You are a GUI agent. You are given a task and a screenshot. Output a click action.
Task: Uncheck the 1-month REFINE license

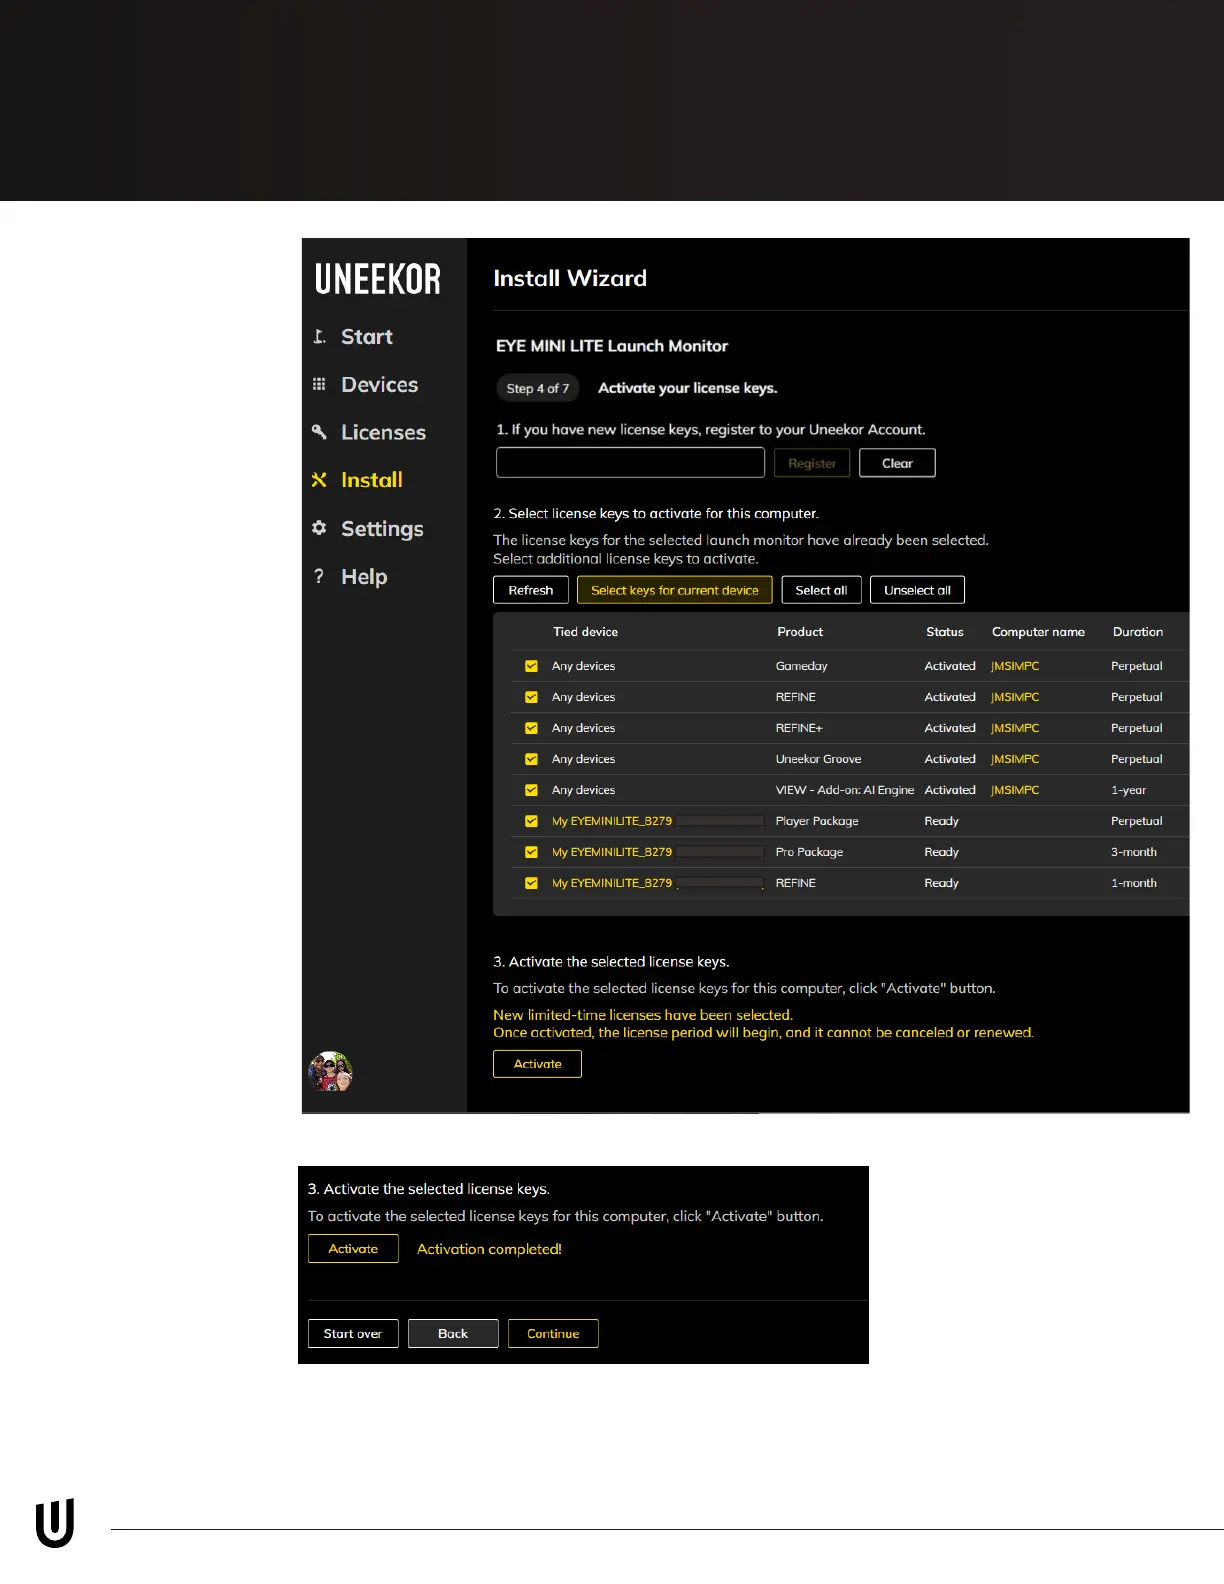532,883
